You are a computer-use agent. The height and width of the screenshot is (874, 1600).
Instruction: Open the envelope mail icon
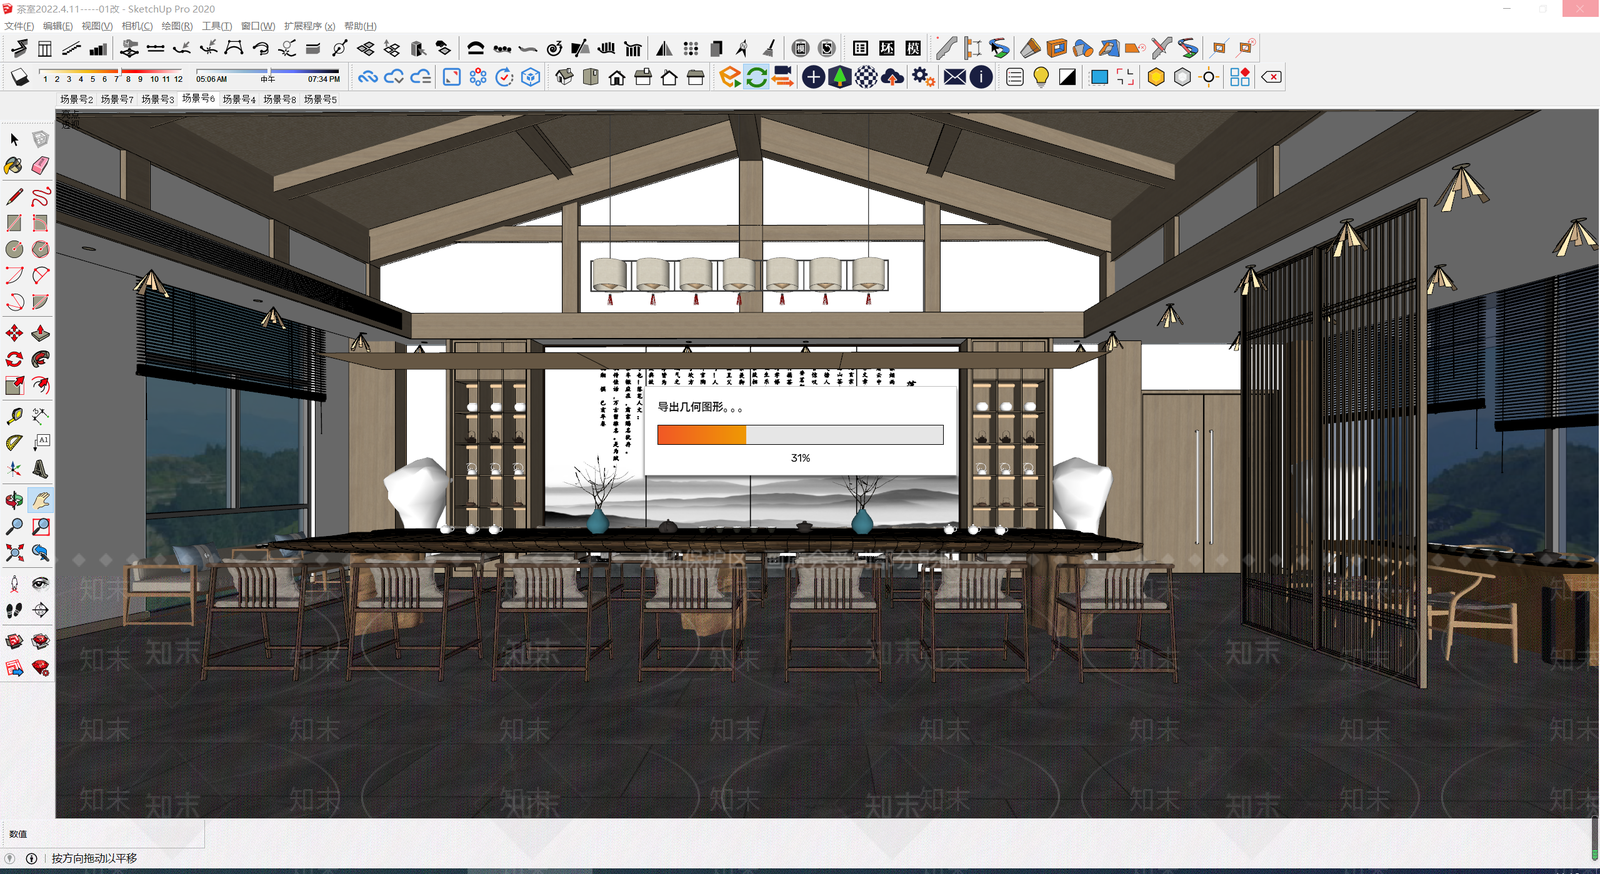pyautogui.click(x=955, y=77)
